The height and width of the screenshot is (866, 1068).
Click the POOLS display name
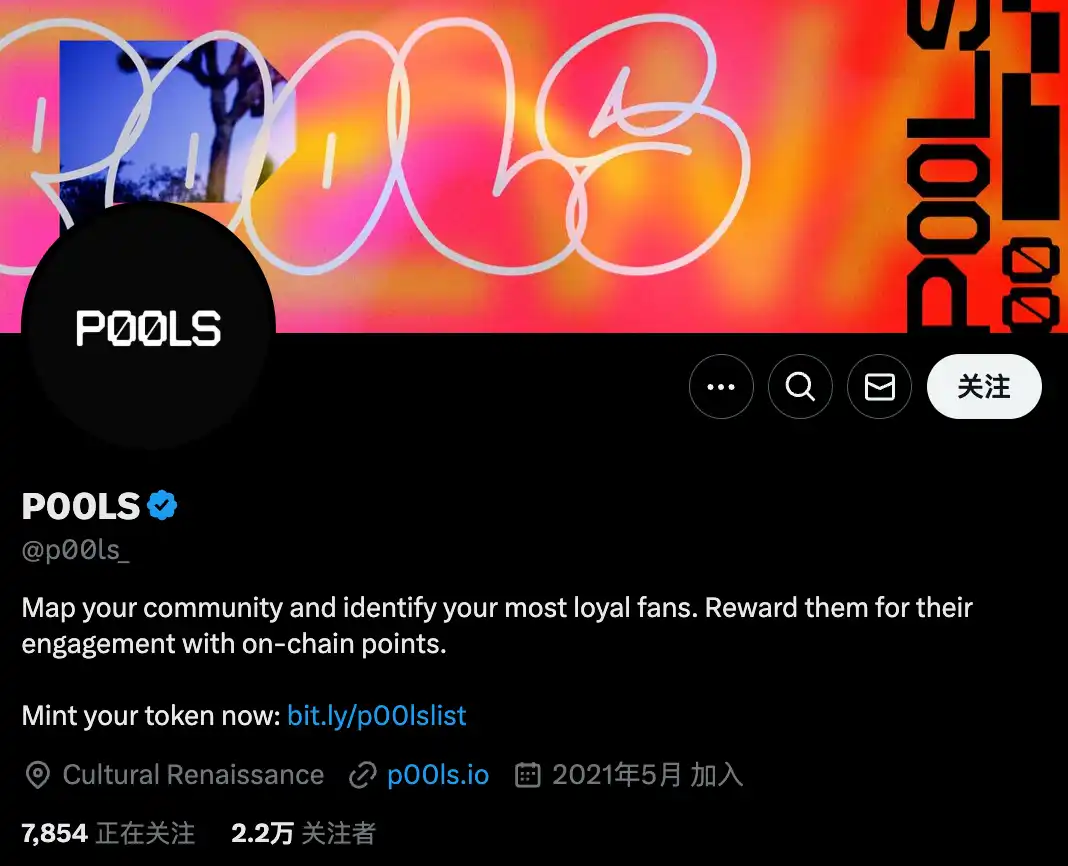(80, 506)
